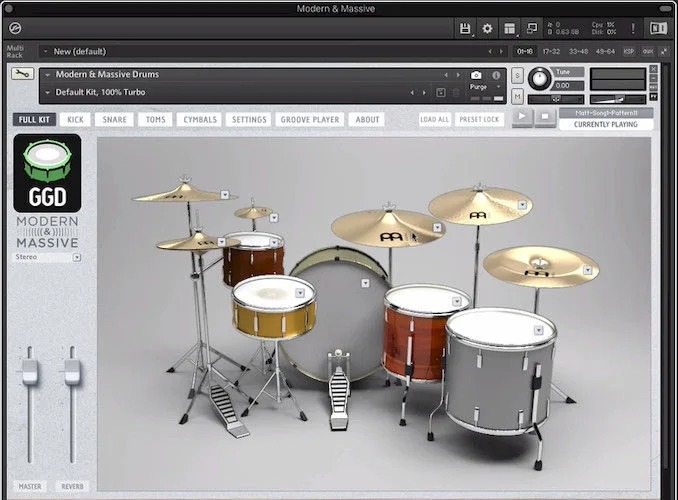Open dropdown on the kick drum
The width and height of the screenshot is (678, 500).
366,283
